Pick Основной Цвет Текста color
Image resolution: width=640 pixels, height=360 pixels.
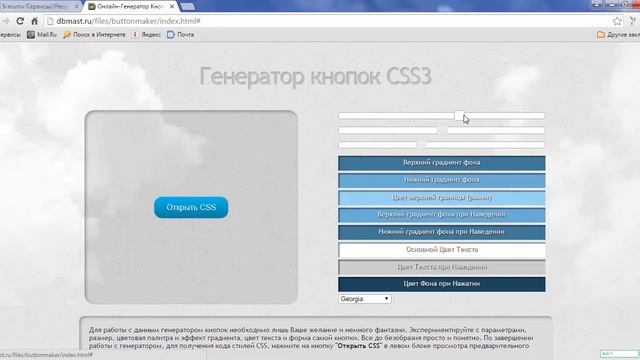(442, 249)
